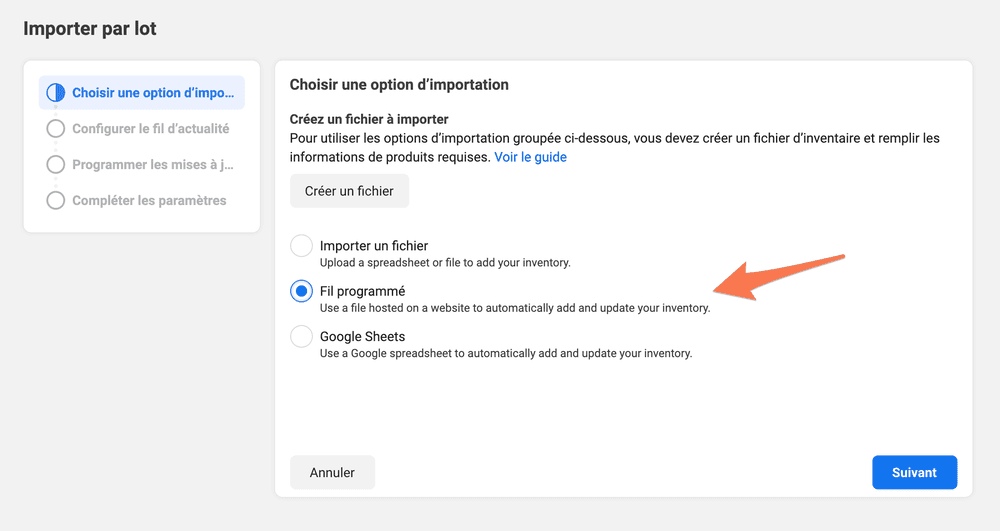
Task: Select the Google Sheets radio button
Action: [301, 337]
